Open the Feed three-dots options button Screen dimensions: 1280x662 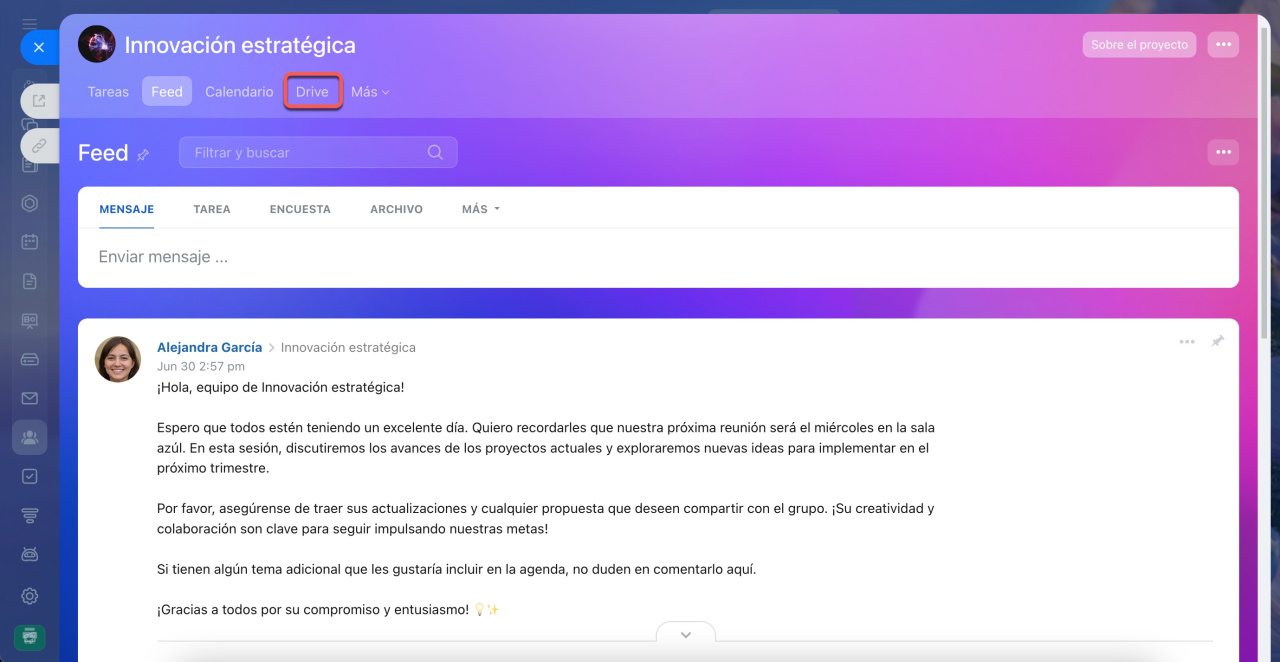[1223, 152]
